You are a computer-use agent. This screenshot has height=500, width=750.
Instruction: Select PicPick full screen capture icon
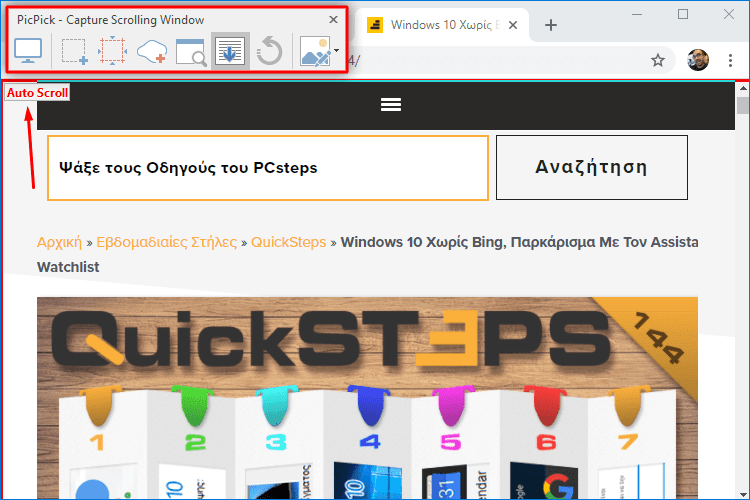[x=28, y=51]
